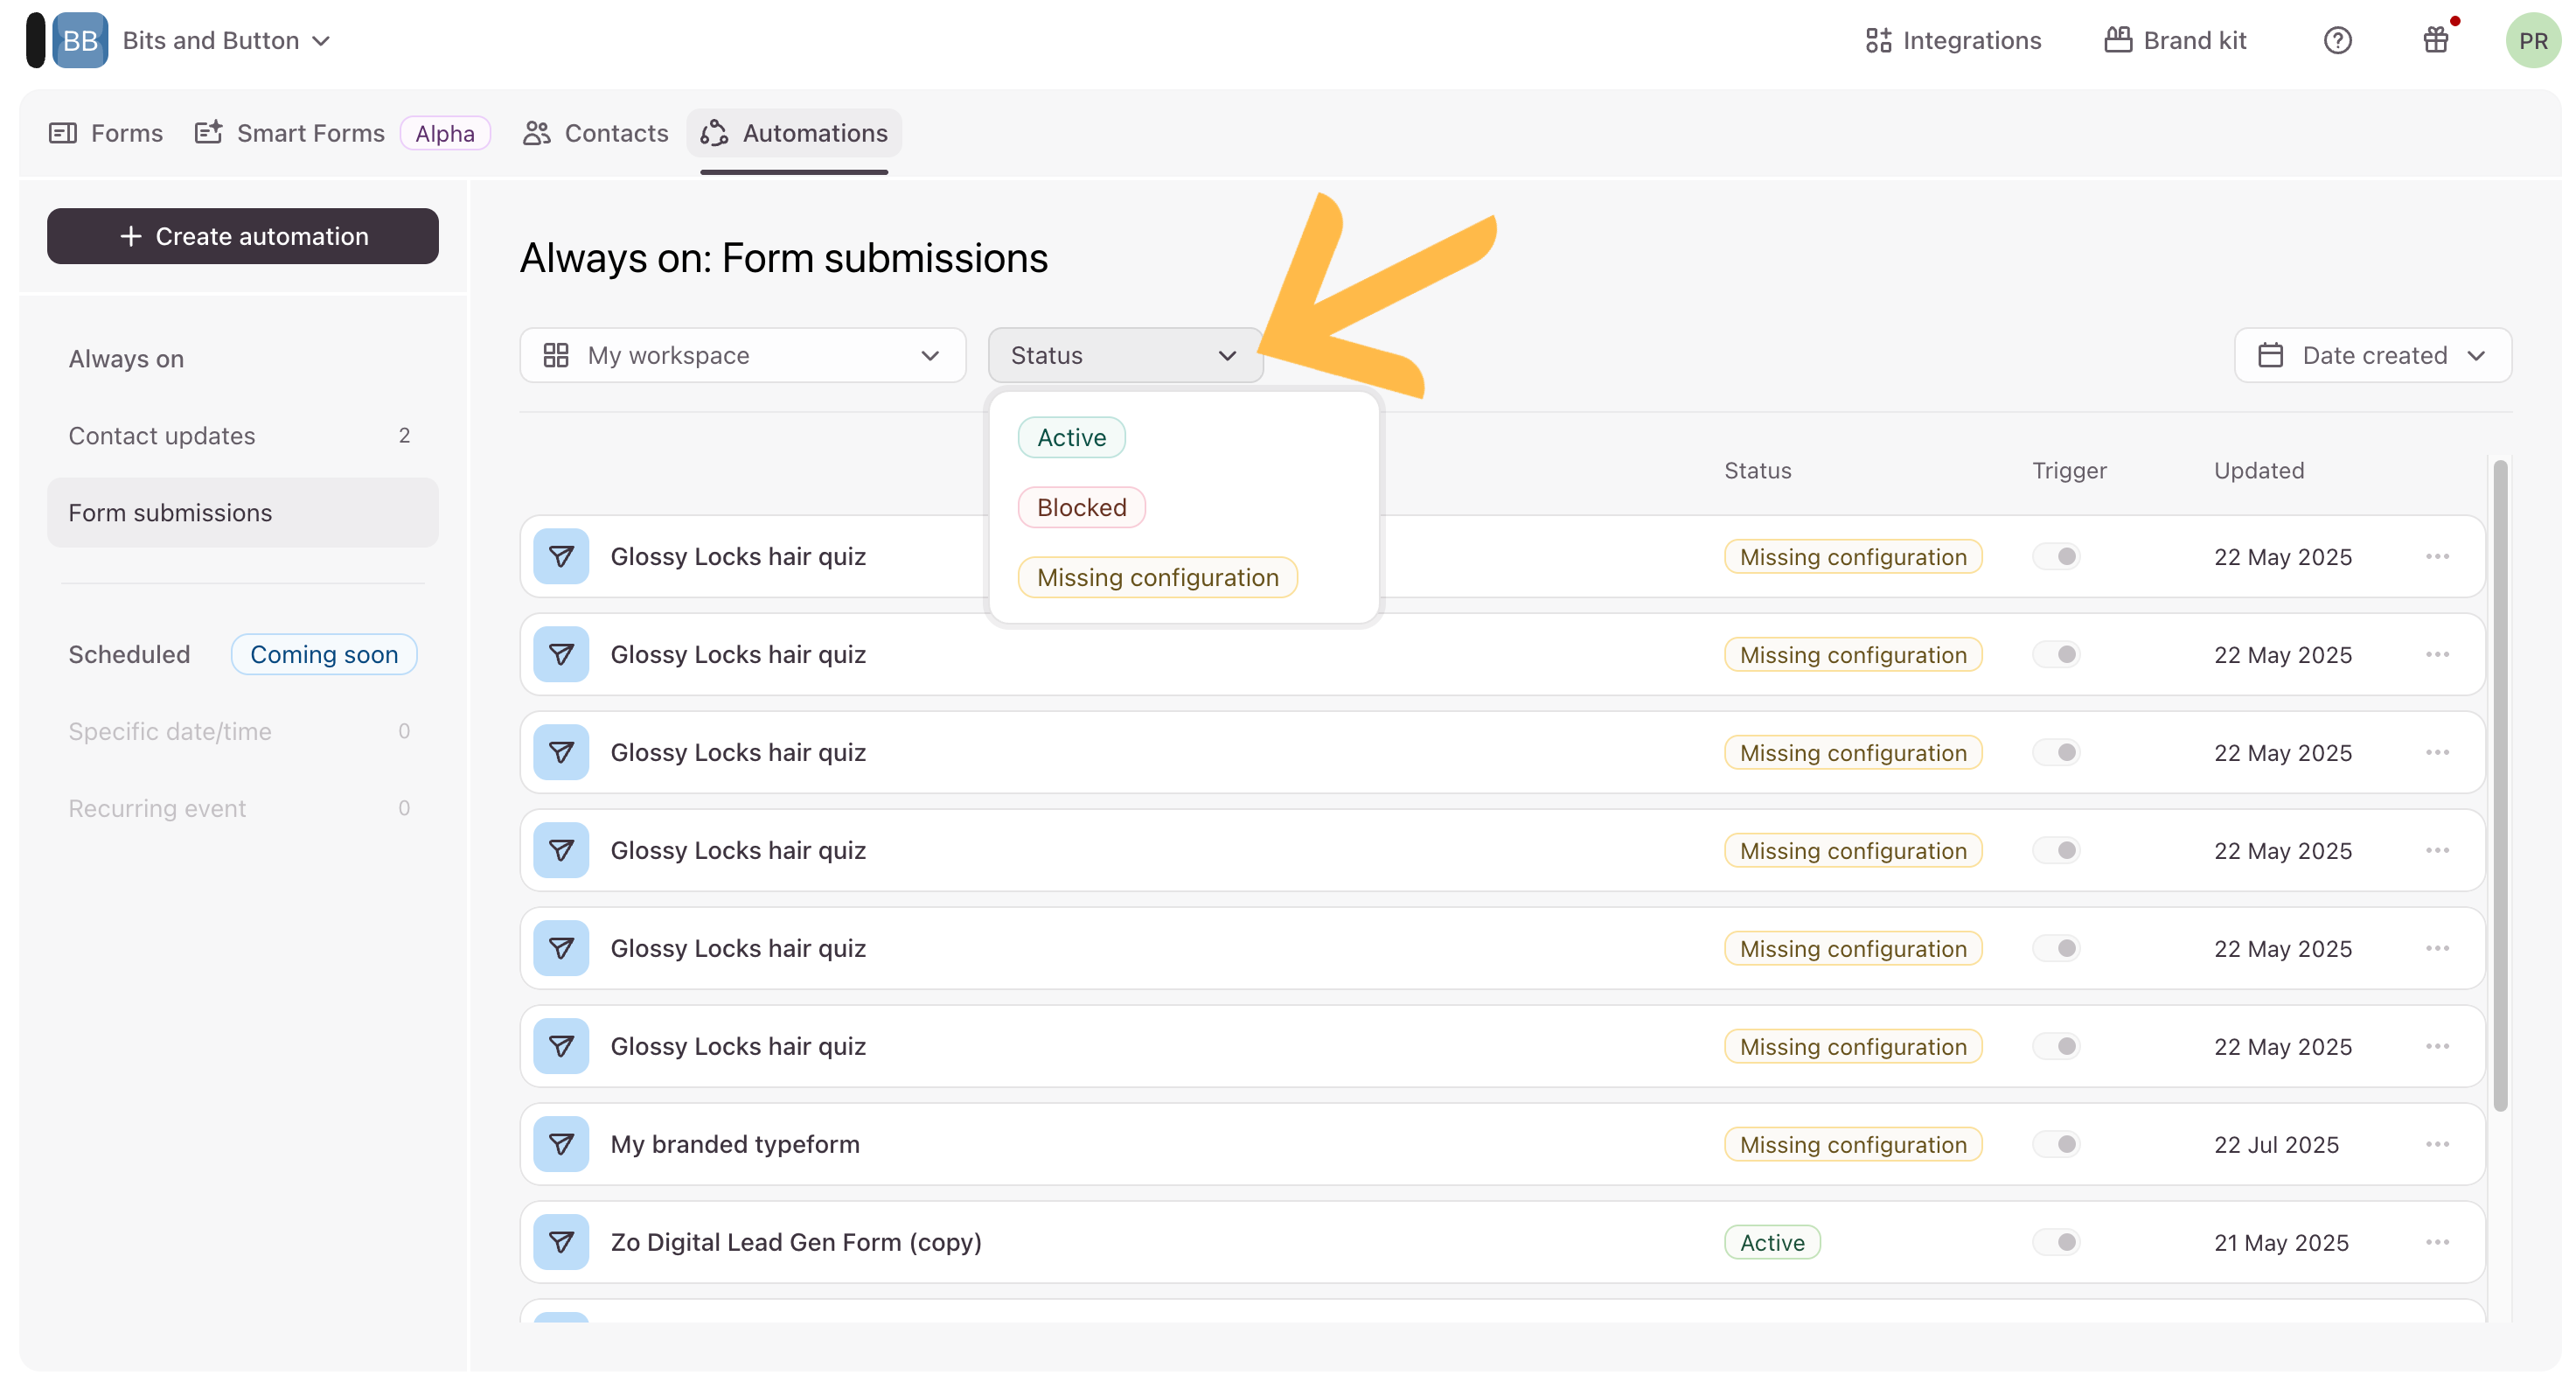Choose Missing configuration status filter option

point(1157,577)
